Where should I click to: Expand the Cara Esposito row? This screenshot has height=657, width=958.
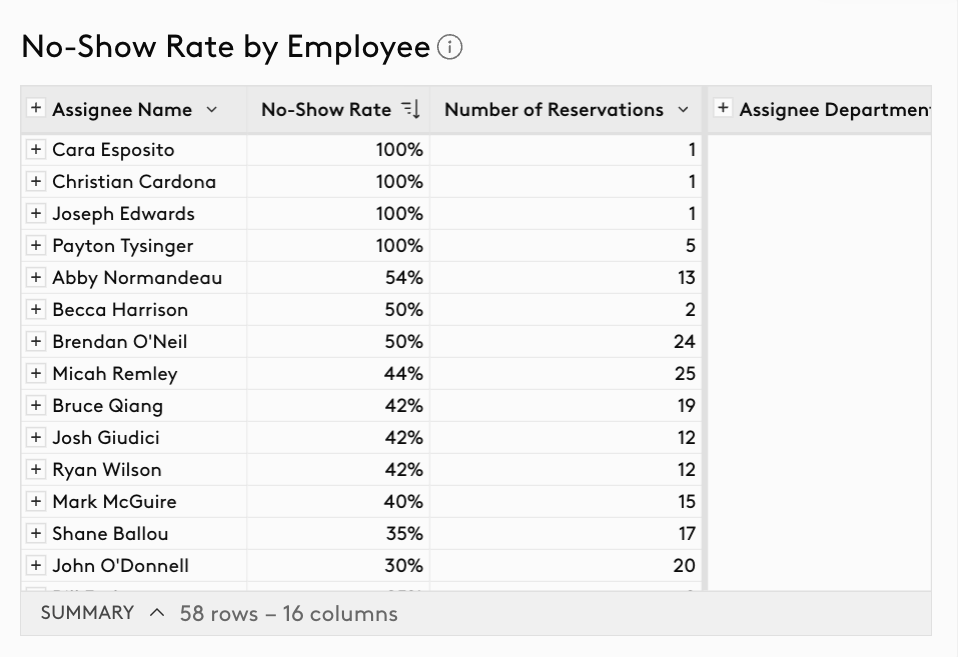click(36, 150)
